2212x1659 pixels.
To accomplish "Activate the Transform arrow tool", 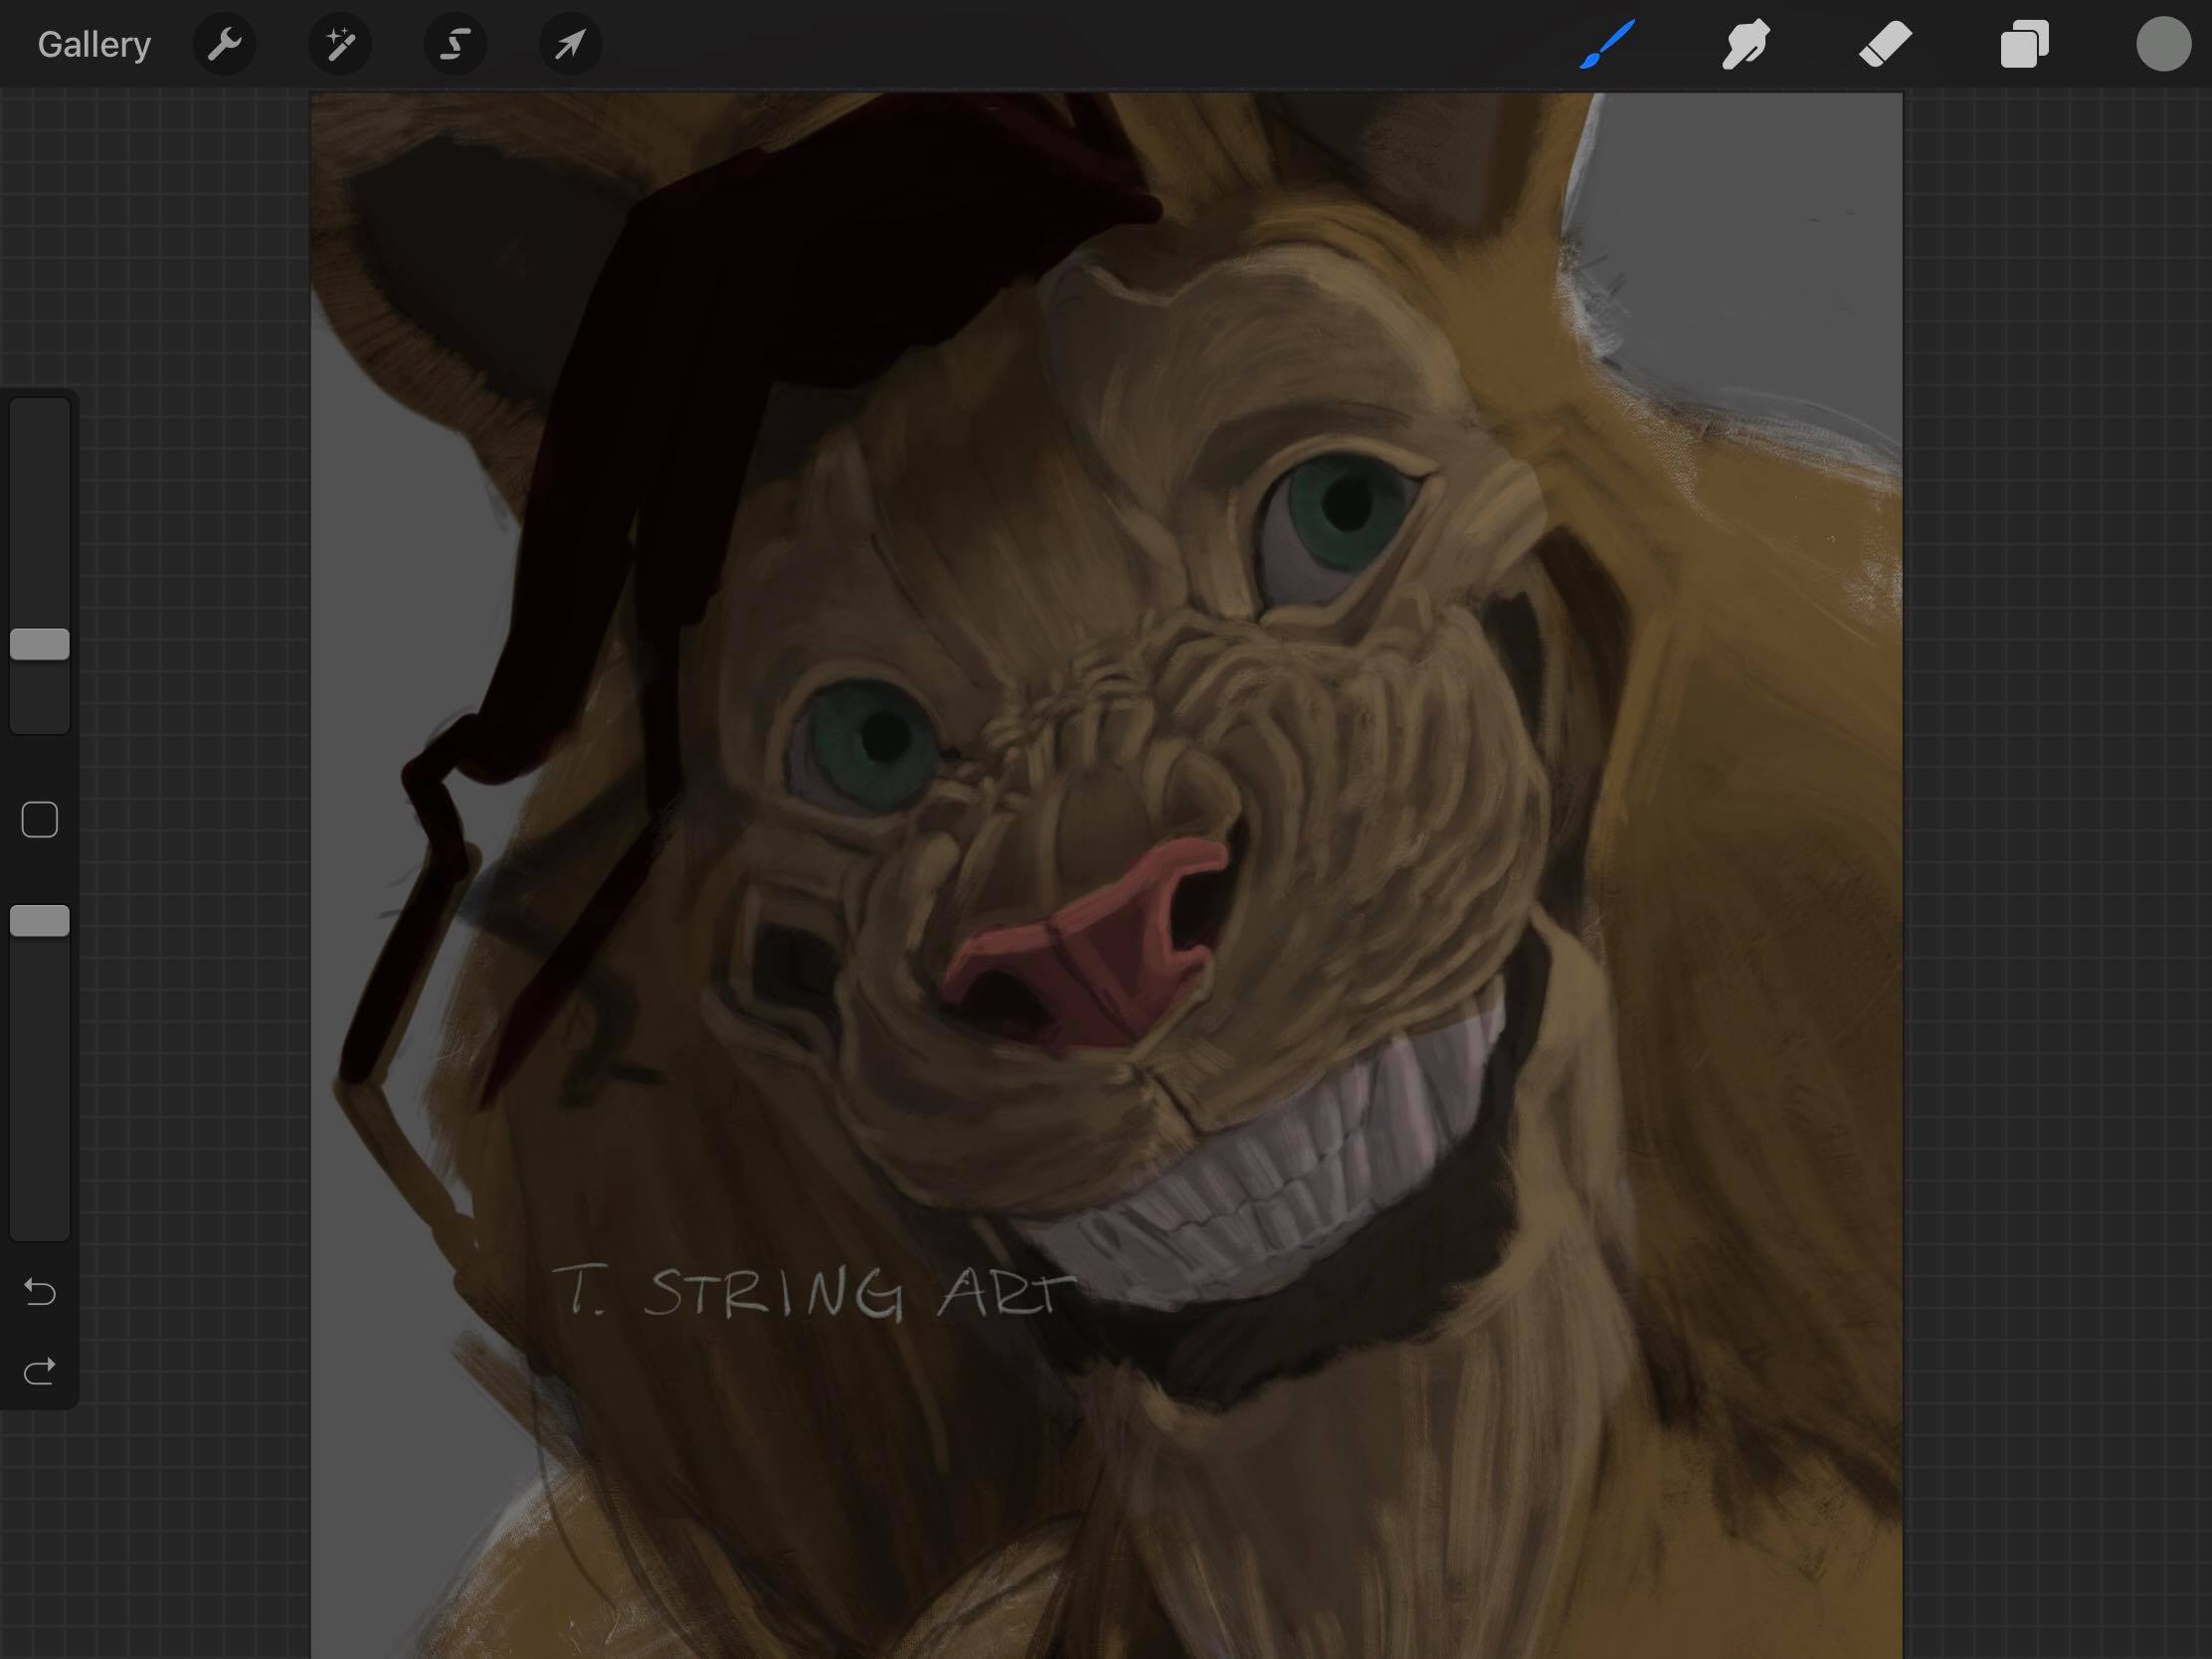I will click(x=571, y=44).
